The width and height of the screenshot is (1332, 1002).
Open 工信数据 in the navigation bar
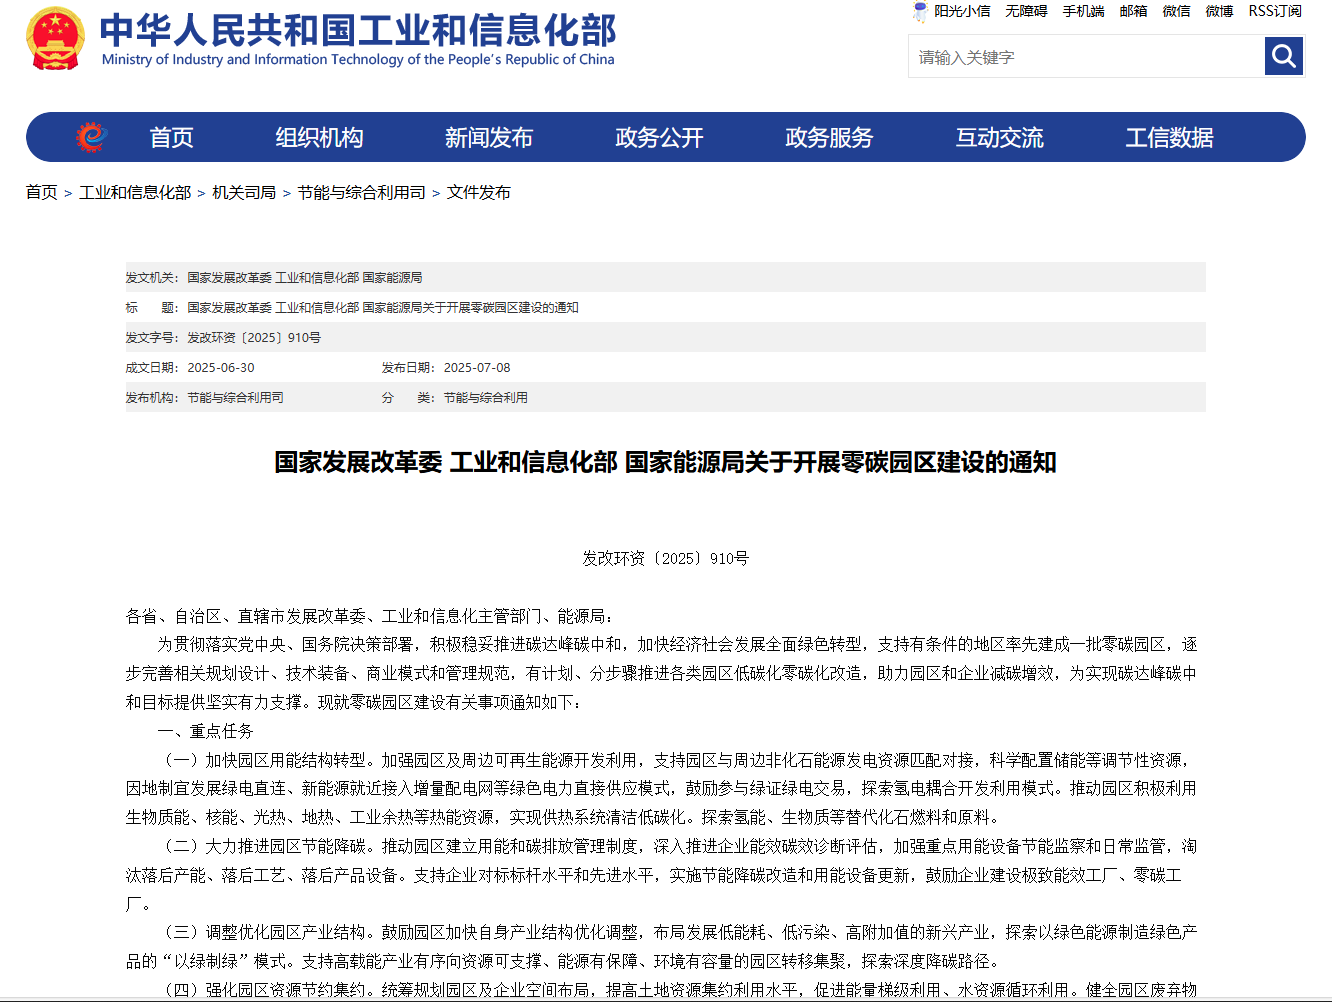coord(1169,138)
